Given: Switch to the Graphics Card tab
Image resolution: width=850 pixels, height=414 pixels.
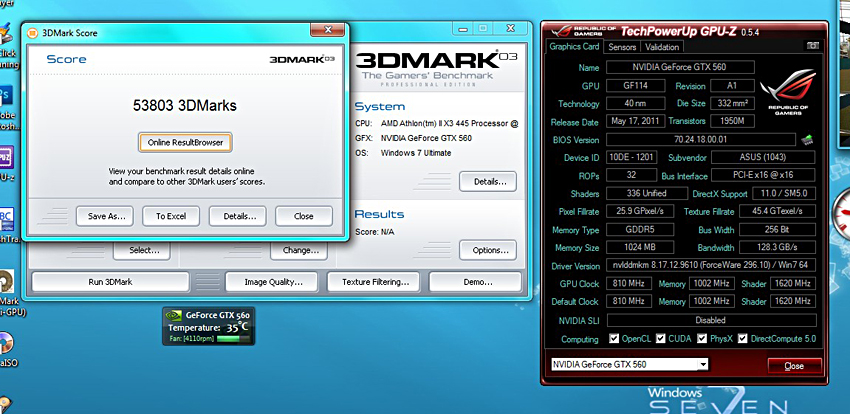Looking at the screenshot, I should [x=574, y=47].
